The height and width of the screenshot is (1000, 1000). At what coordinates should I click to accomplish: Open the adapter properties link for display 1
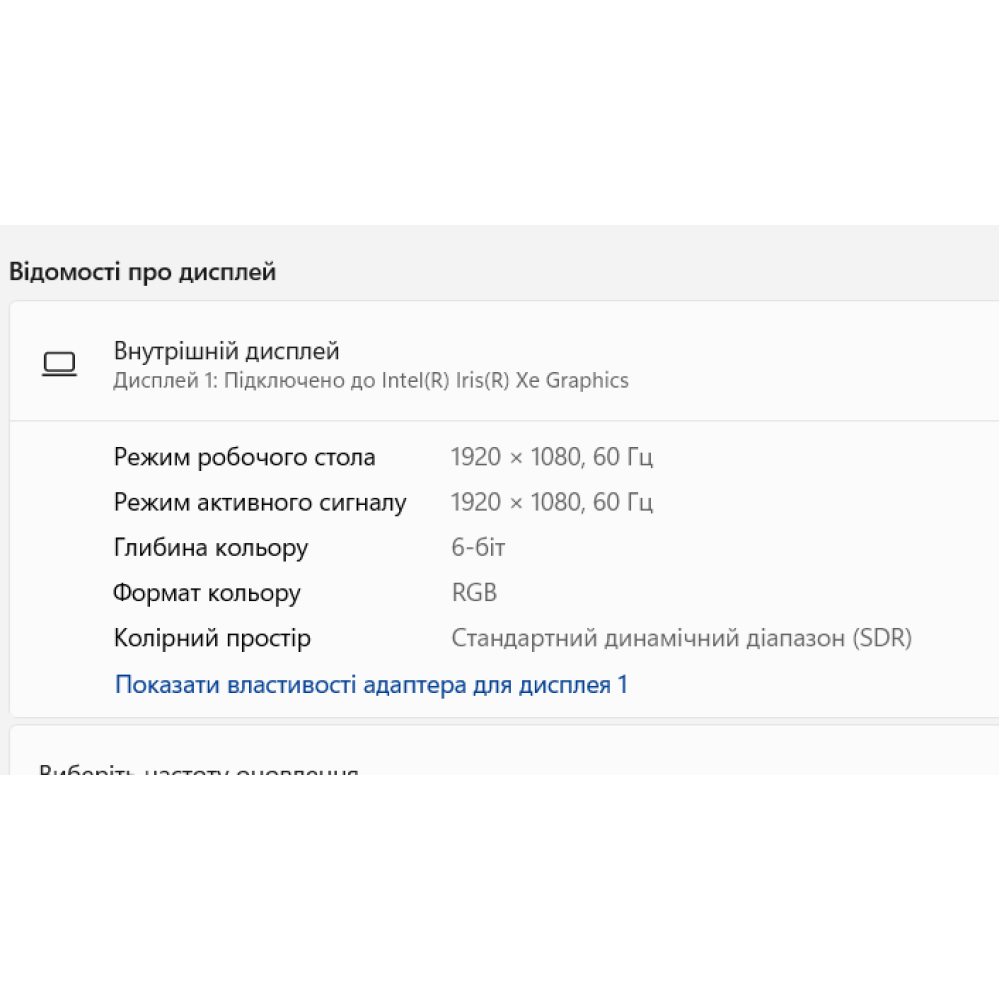pos(371,685)
